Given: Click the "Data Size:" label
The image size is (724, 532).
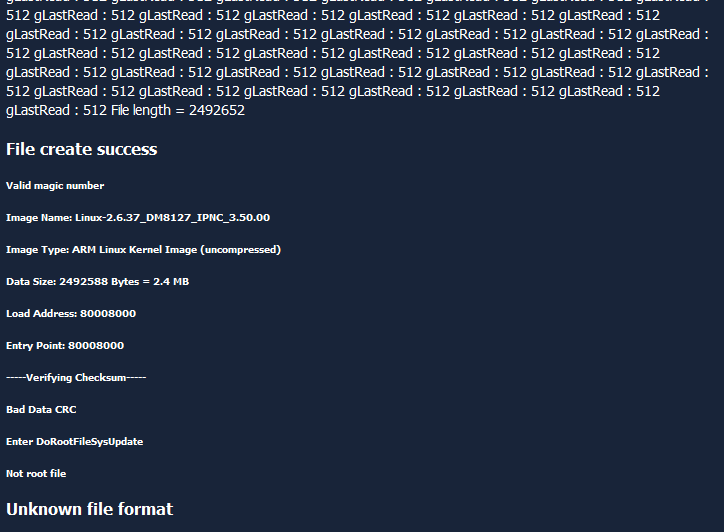Looking at the screenshot, I should click(x=31, y=282).
